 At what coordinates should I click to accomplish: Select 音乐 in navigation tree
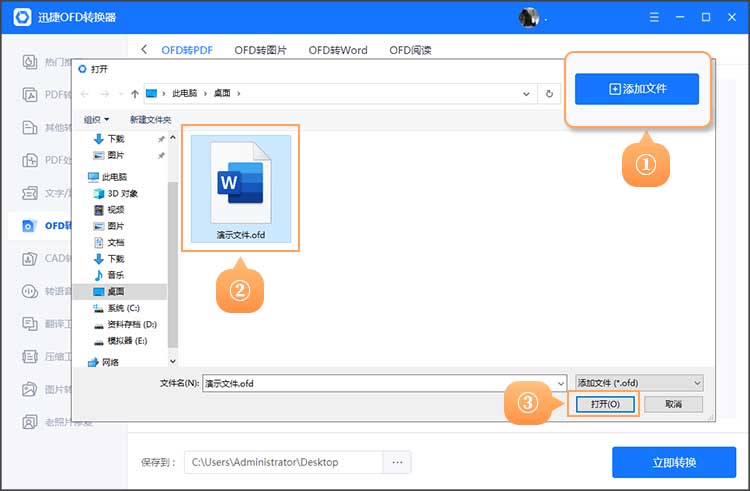click(110, 275)
